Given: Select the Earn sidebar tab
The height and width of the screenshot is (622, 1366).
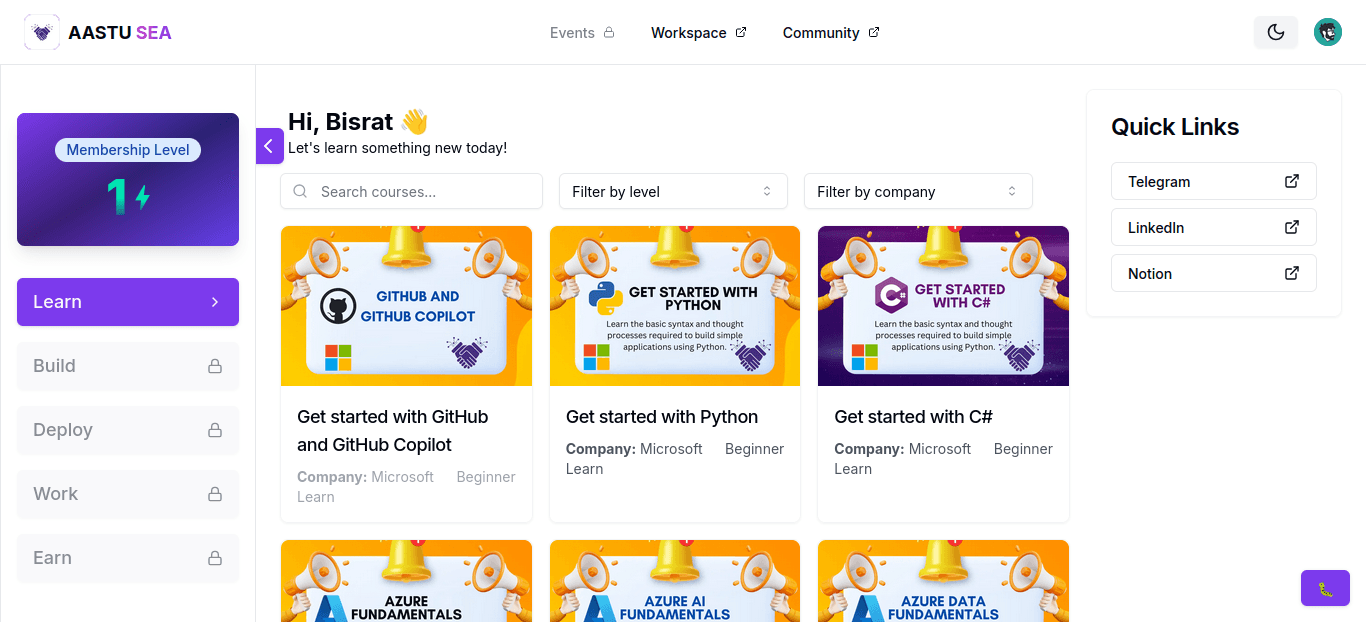Looking at the screenshot, I should click(128, 558).
